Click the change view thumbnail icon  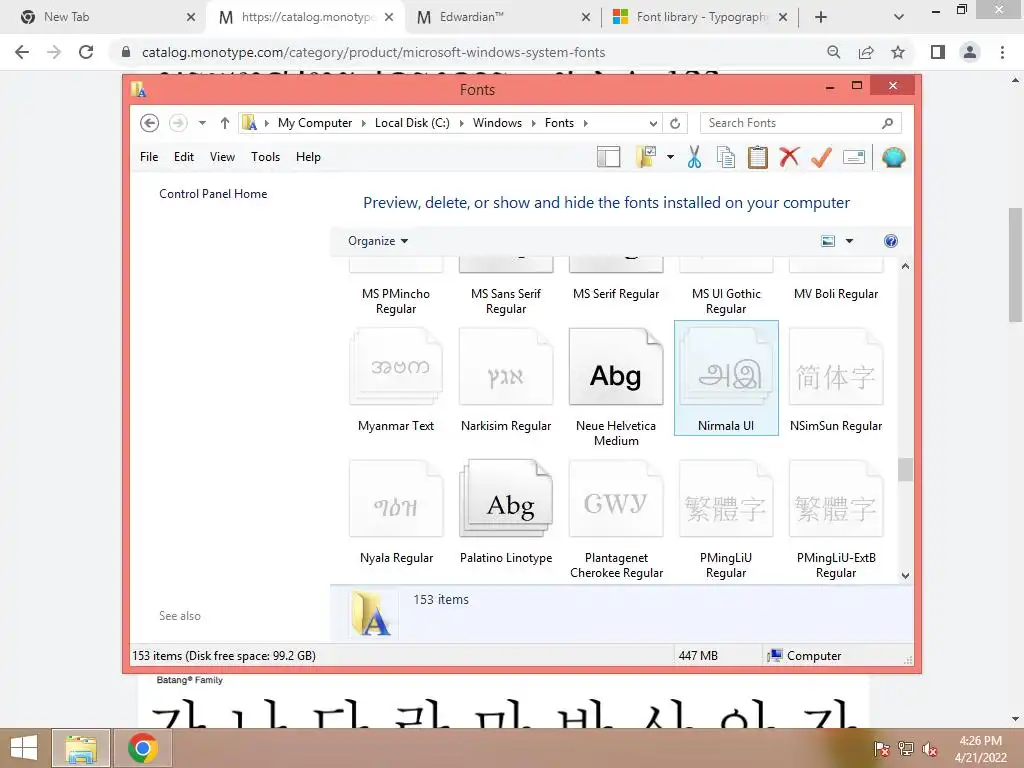coord(827,241)
